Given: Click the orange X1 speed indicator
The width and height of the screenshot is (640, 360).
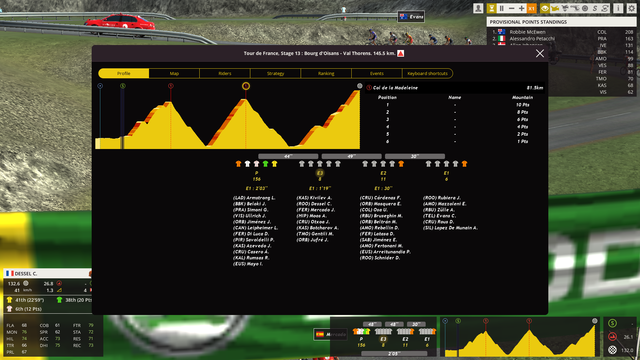Looking at the screenshot, I should pos(531,8).
